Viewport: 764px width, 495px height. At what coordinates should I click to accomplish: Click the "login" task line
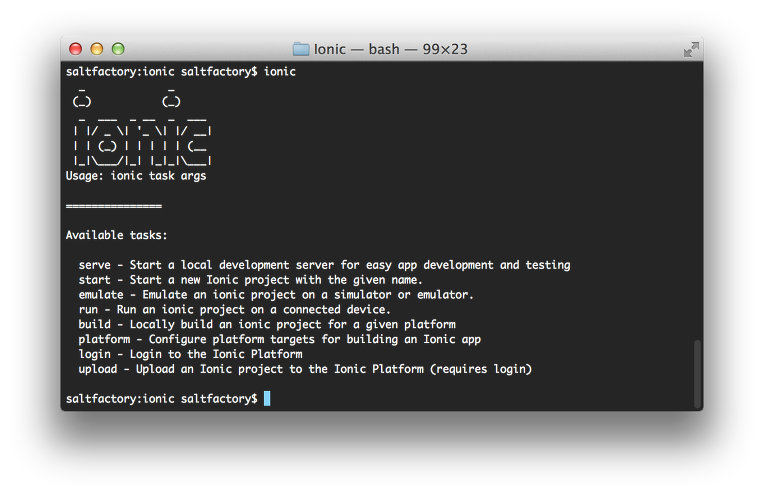tap(190, 354)
